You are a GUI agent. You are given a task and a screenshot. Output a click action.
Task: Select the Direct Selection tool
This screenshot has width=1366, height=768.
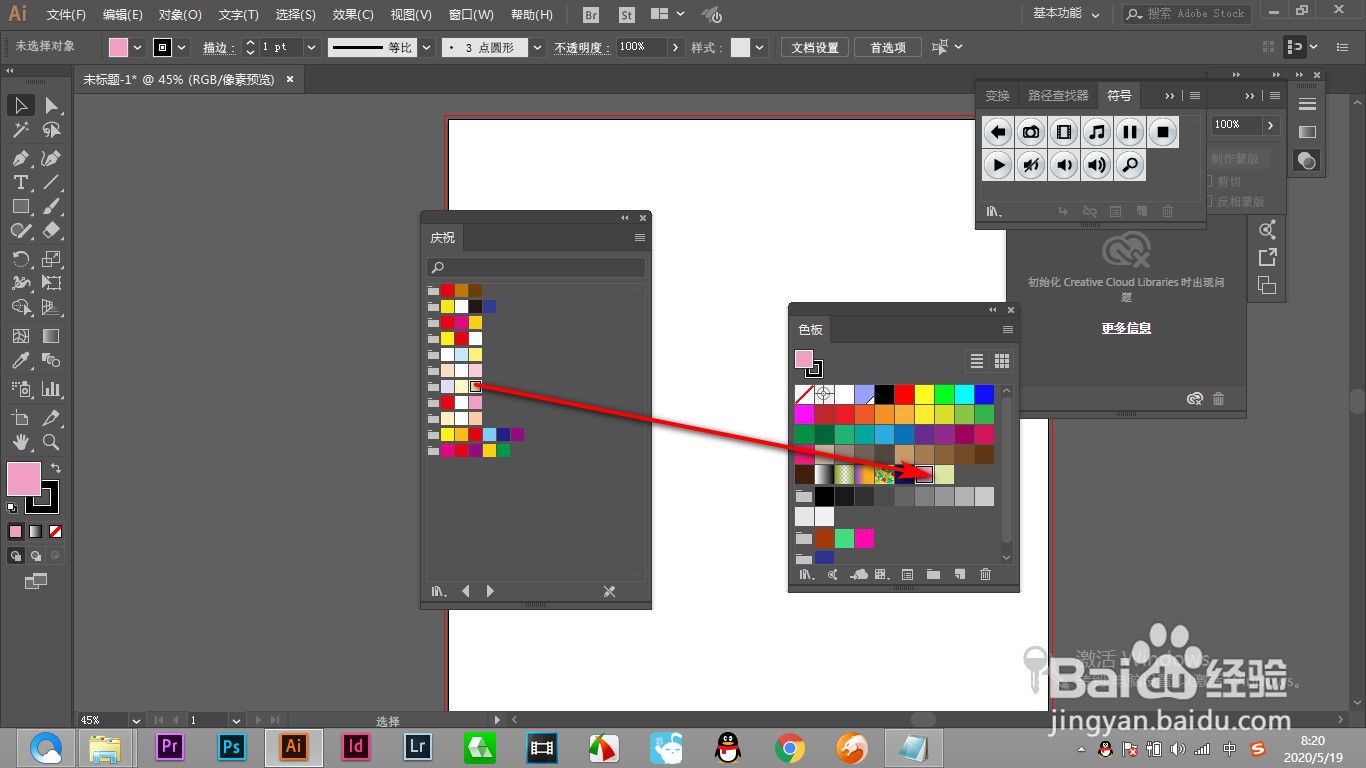coord(52,106)
